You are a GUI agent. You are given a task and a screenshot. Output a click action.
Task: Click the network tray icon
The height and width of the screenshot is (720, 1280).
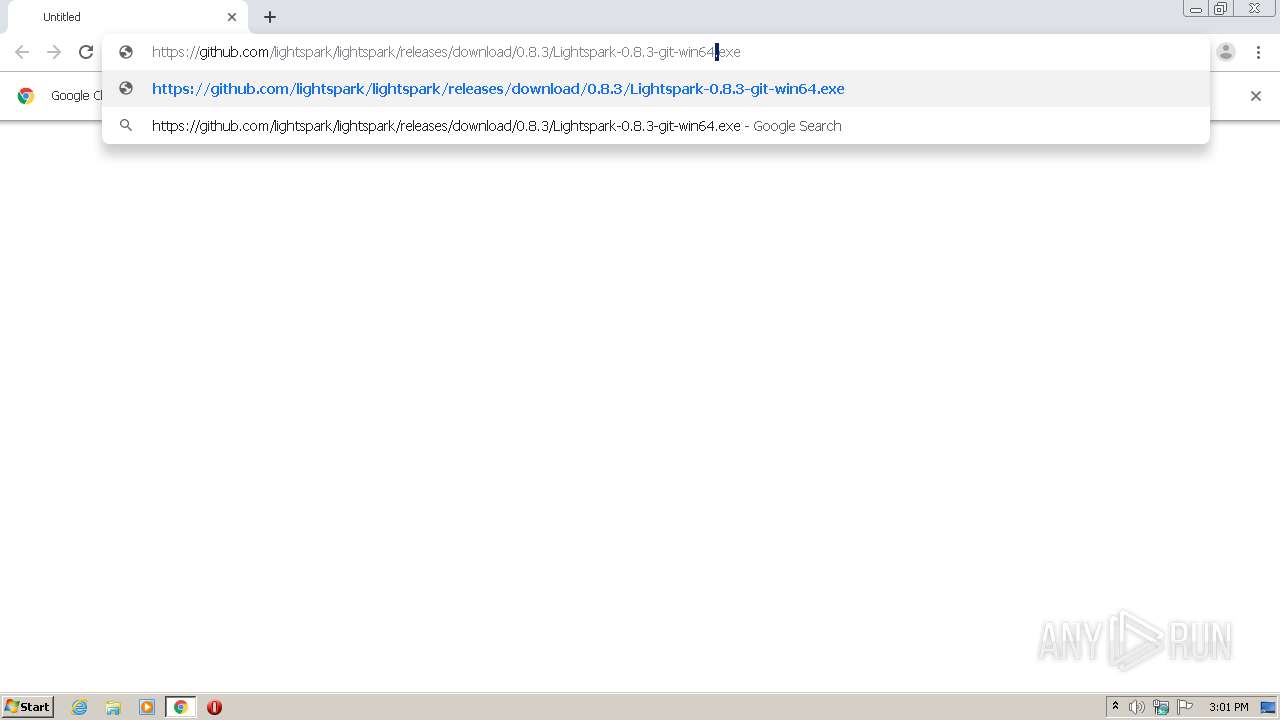coord(1161,707)
